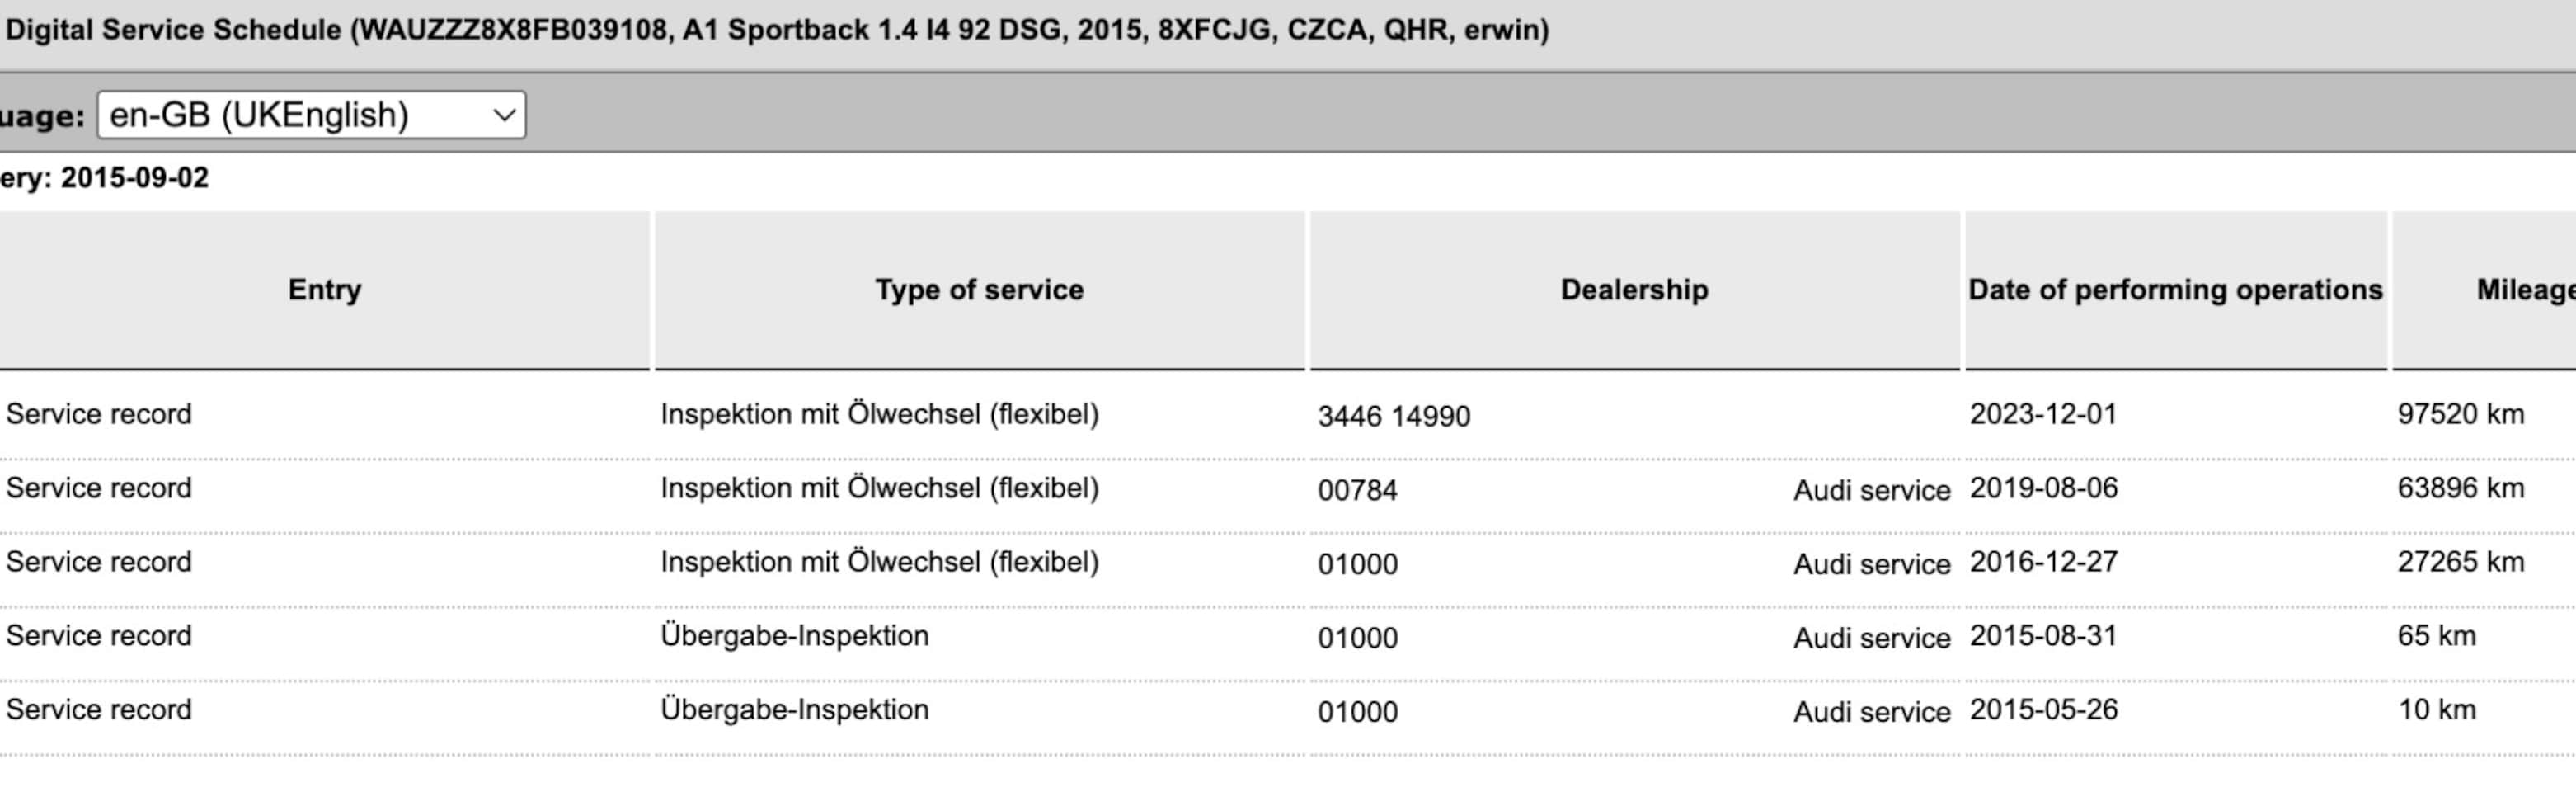
Task: Click the 27265 km mileage cell
Action: click(x=2460, y=562)
